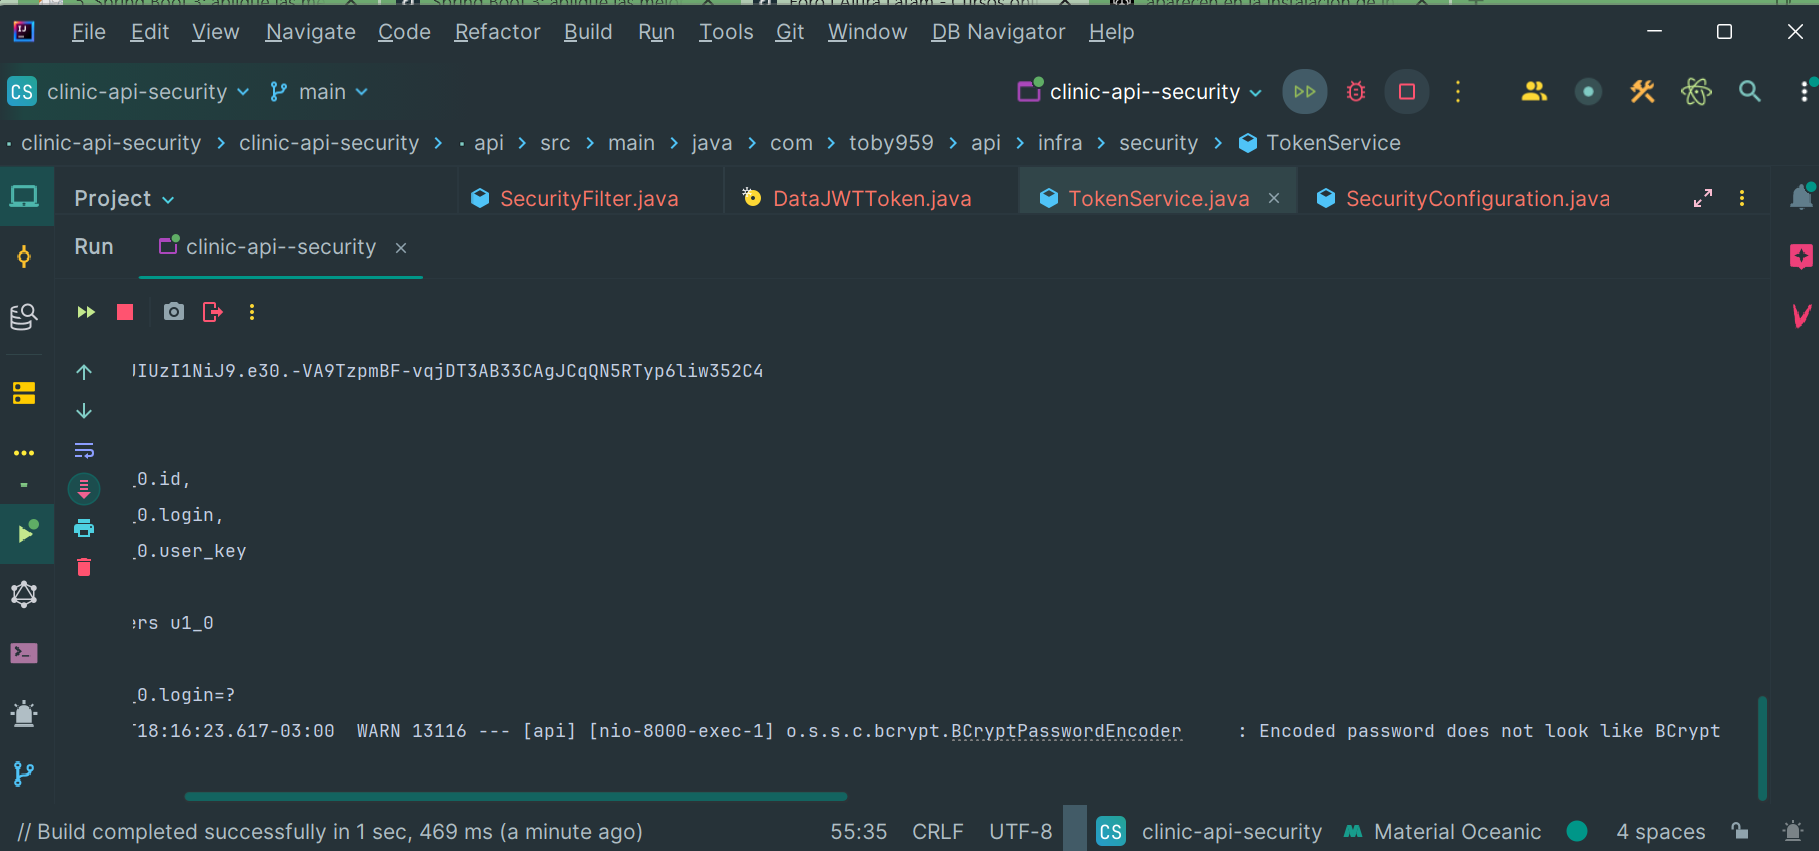This screenshot has height=851, width=1819.
Task: Click the camera thread dump icon
Action: pyautogui.click(x=174, y=312)
